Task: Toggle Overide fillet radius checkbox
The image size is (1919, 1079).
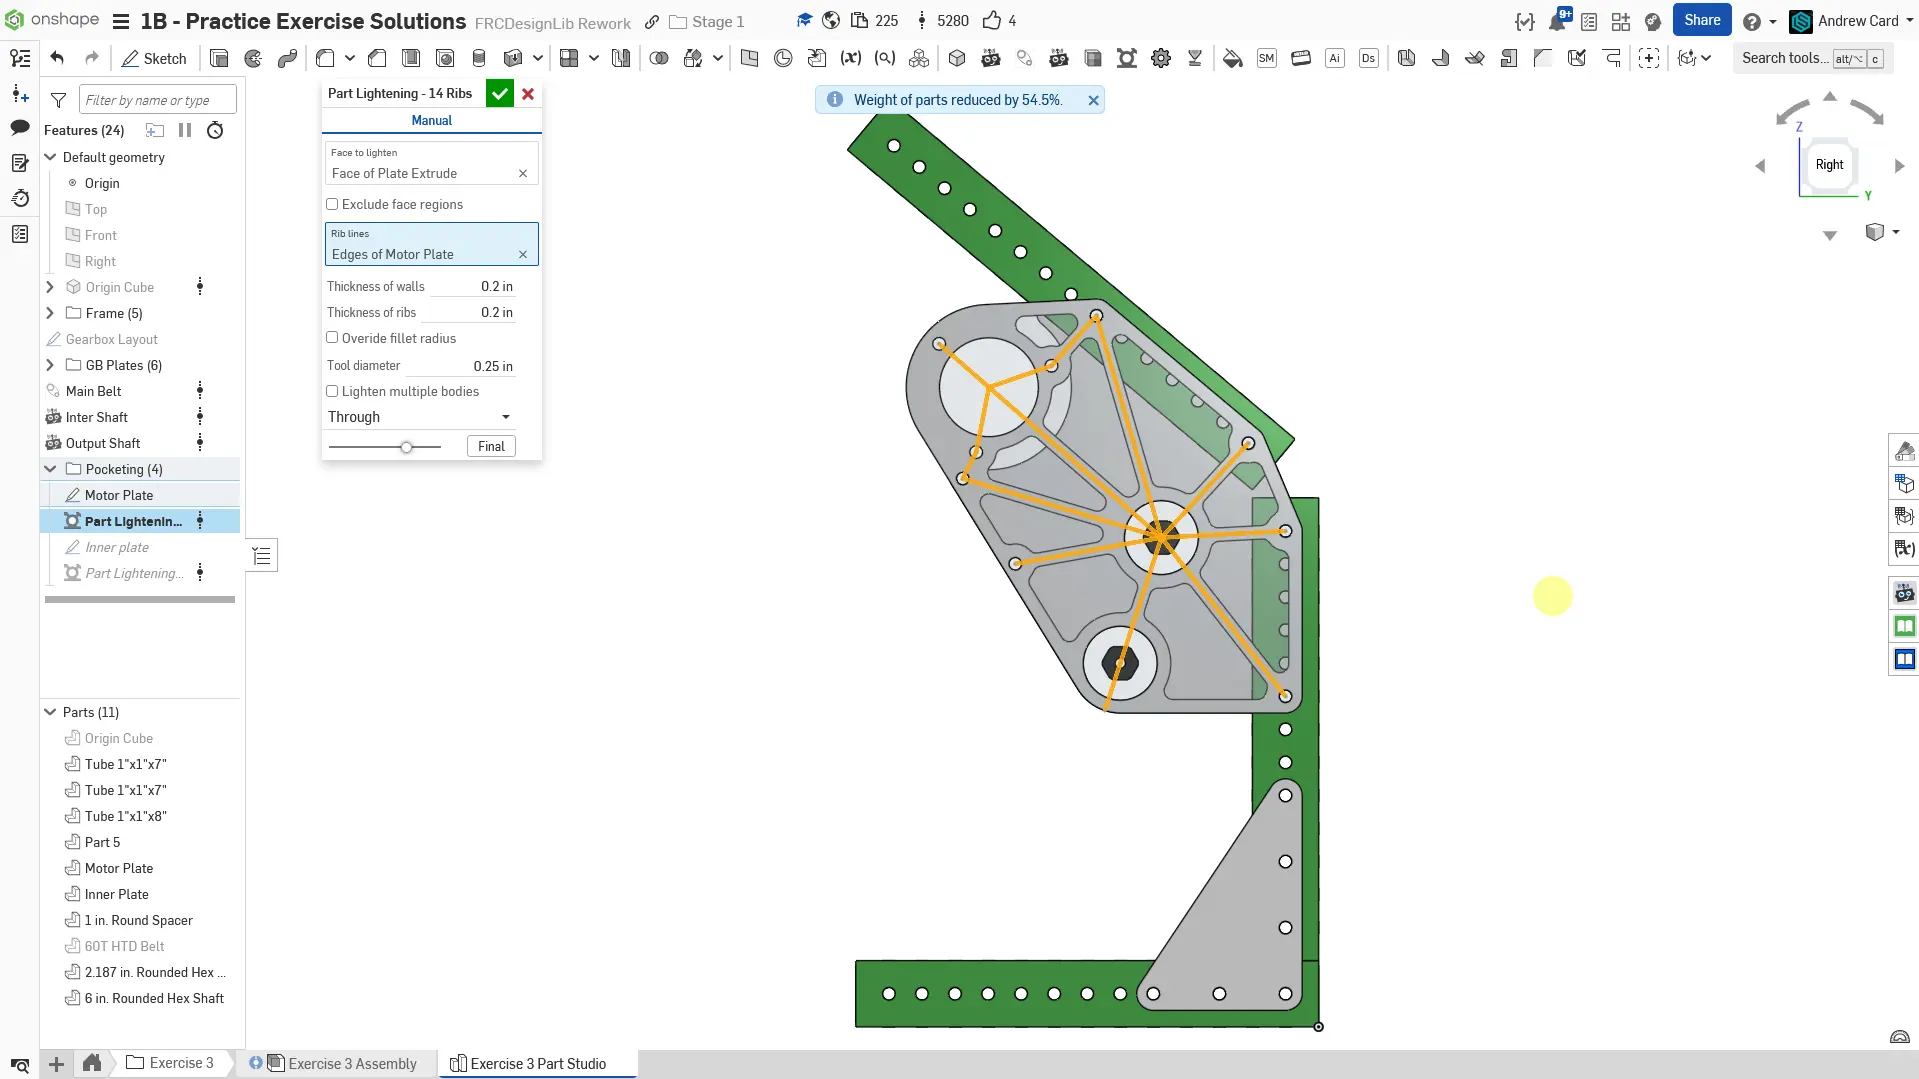Action: pos(332,338)
